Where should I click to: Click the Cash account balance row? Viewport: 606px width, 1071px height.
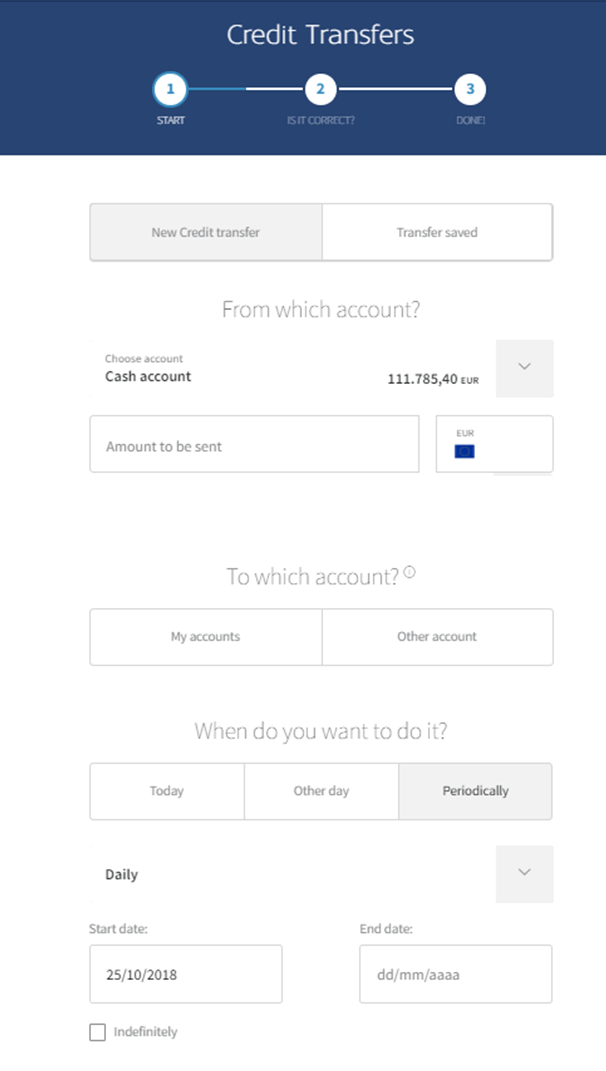click(x=292, y=368)
